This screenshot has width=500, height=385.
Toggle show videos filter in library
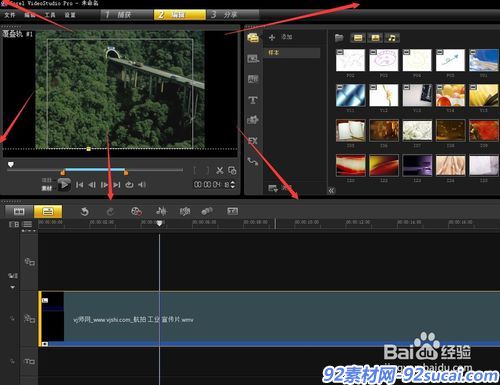click(358, 38)
